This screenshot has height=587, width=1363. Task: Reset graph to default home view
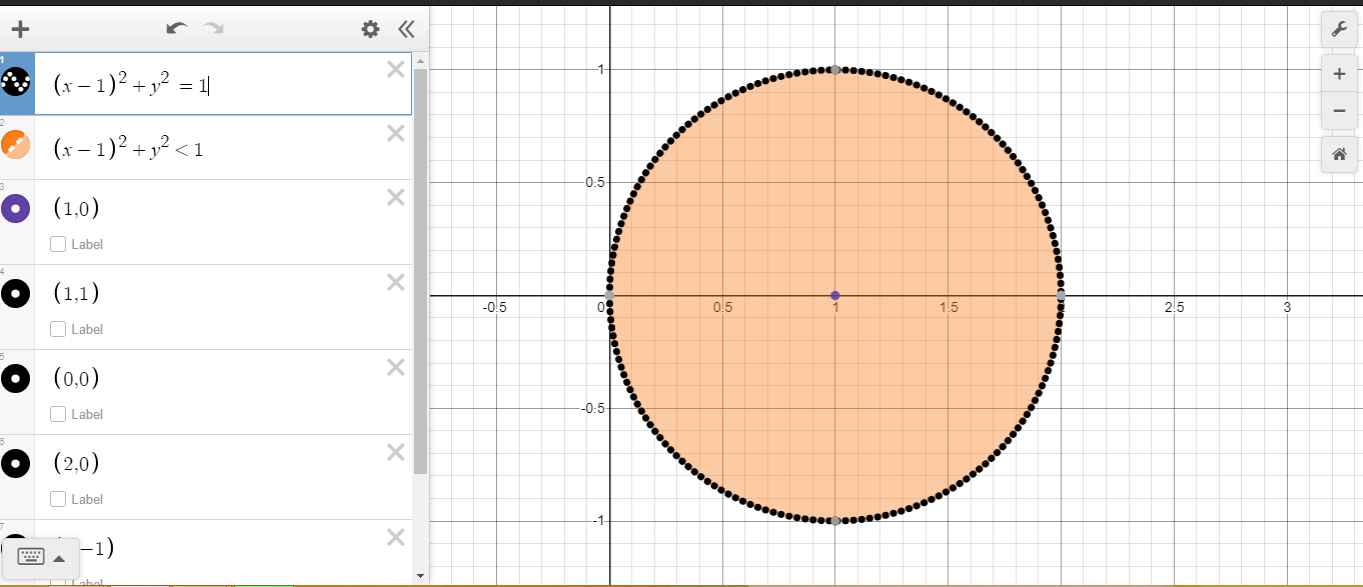click(1339, 154)
